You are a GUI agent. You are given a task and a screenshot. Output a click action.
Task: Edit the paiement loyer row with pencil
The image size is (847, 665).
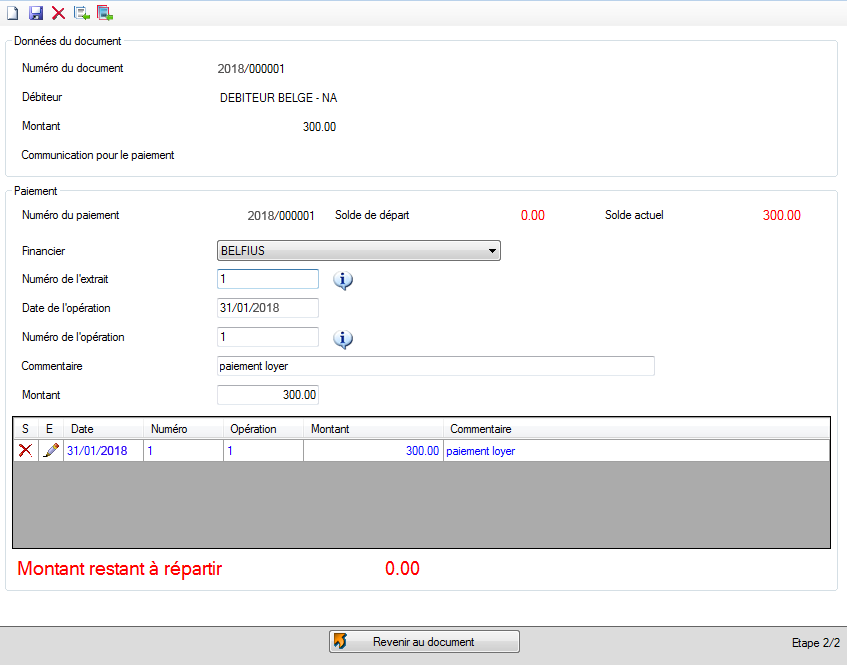pyautogui.click(x=51, y=451)
